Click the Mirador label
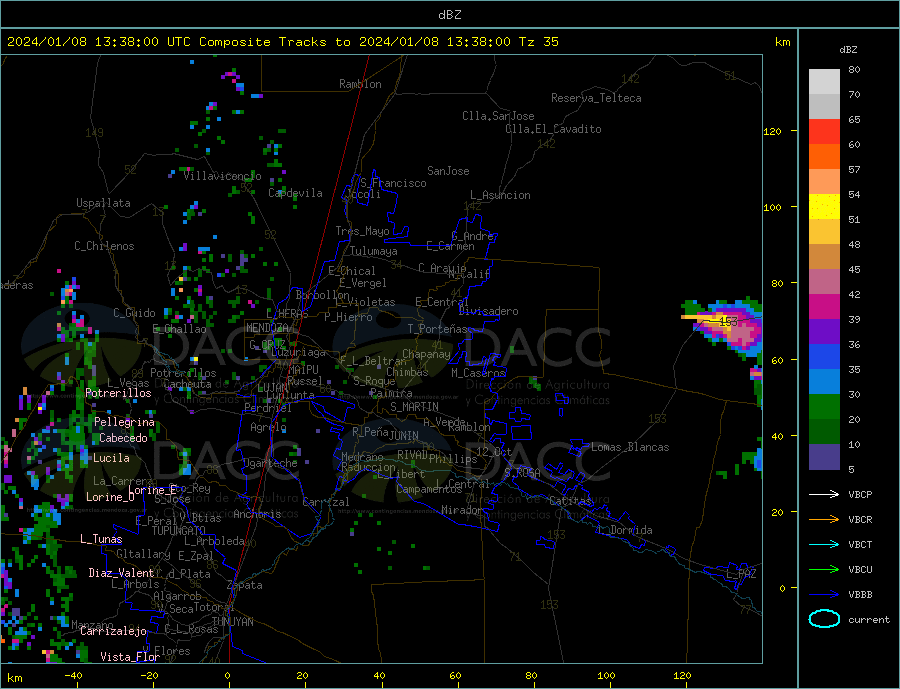 coord(462,510)
